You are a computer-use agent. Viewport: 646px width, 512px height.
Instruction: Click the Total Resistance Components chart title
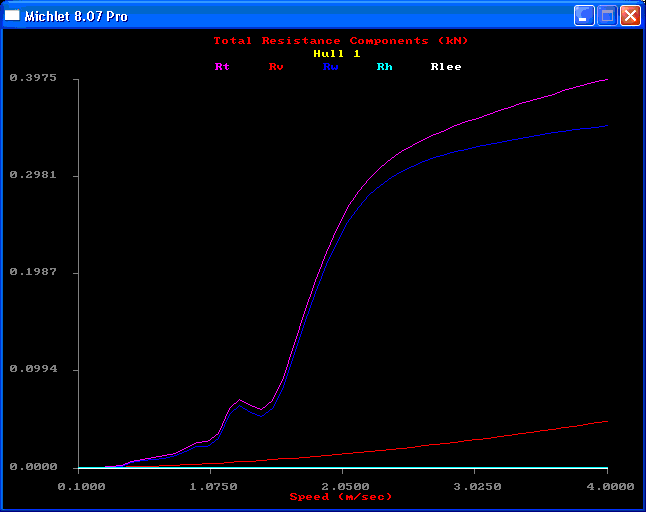tap(340, 41)
